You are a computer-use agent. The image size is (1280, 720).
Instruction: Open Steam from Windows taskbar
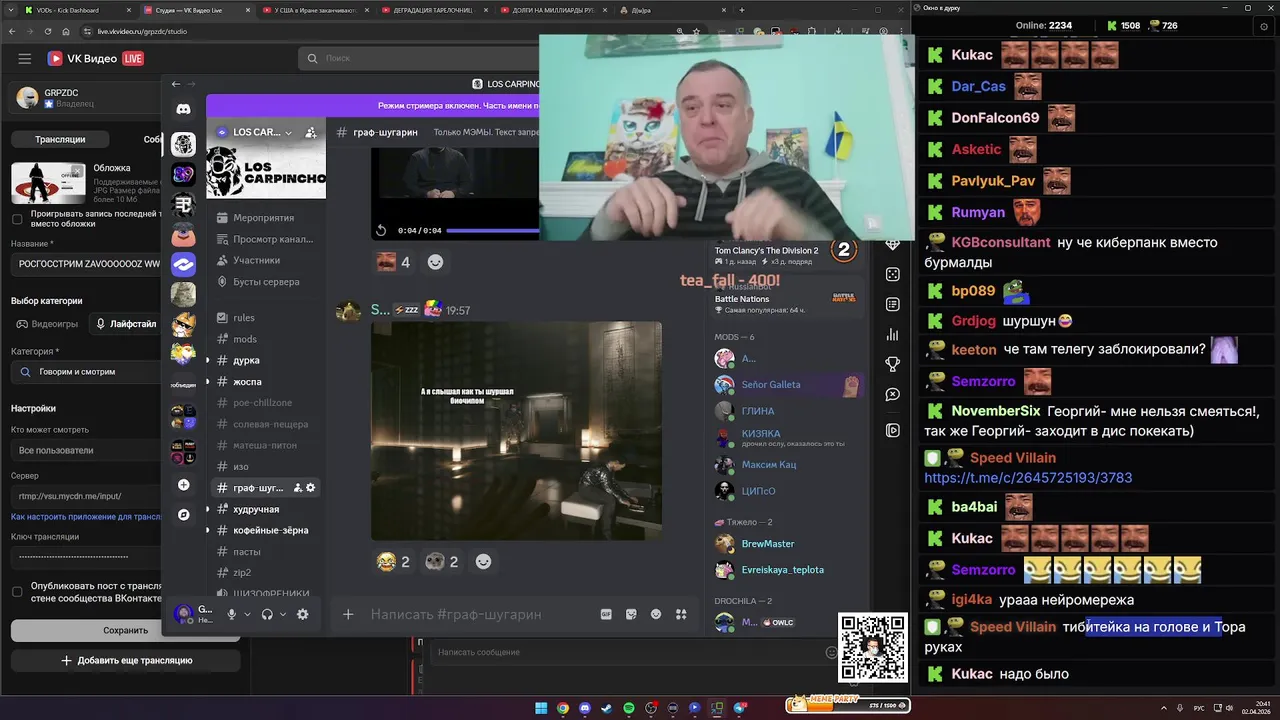point(607,708)
